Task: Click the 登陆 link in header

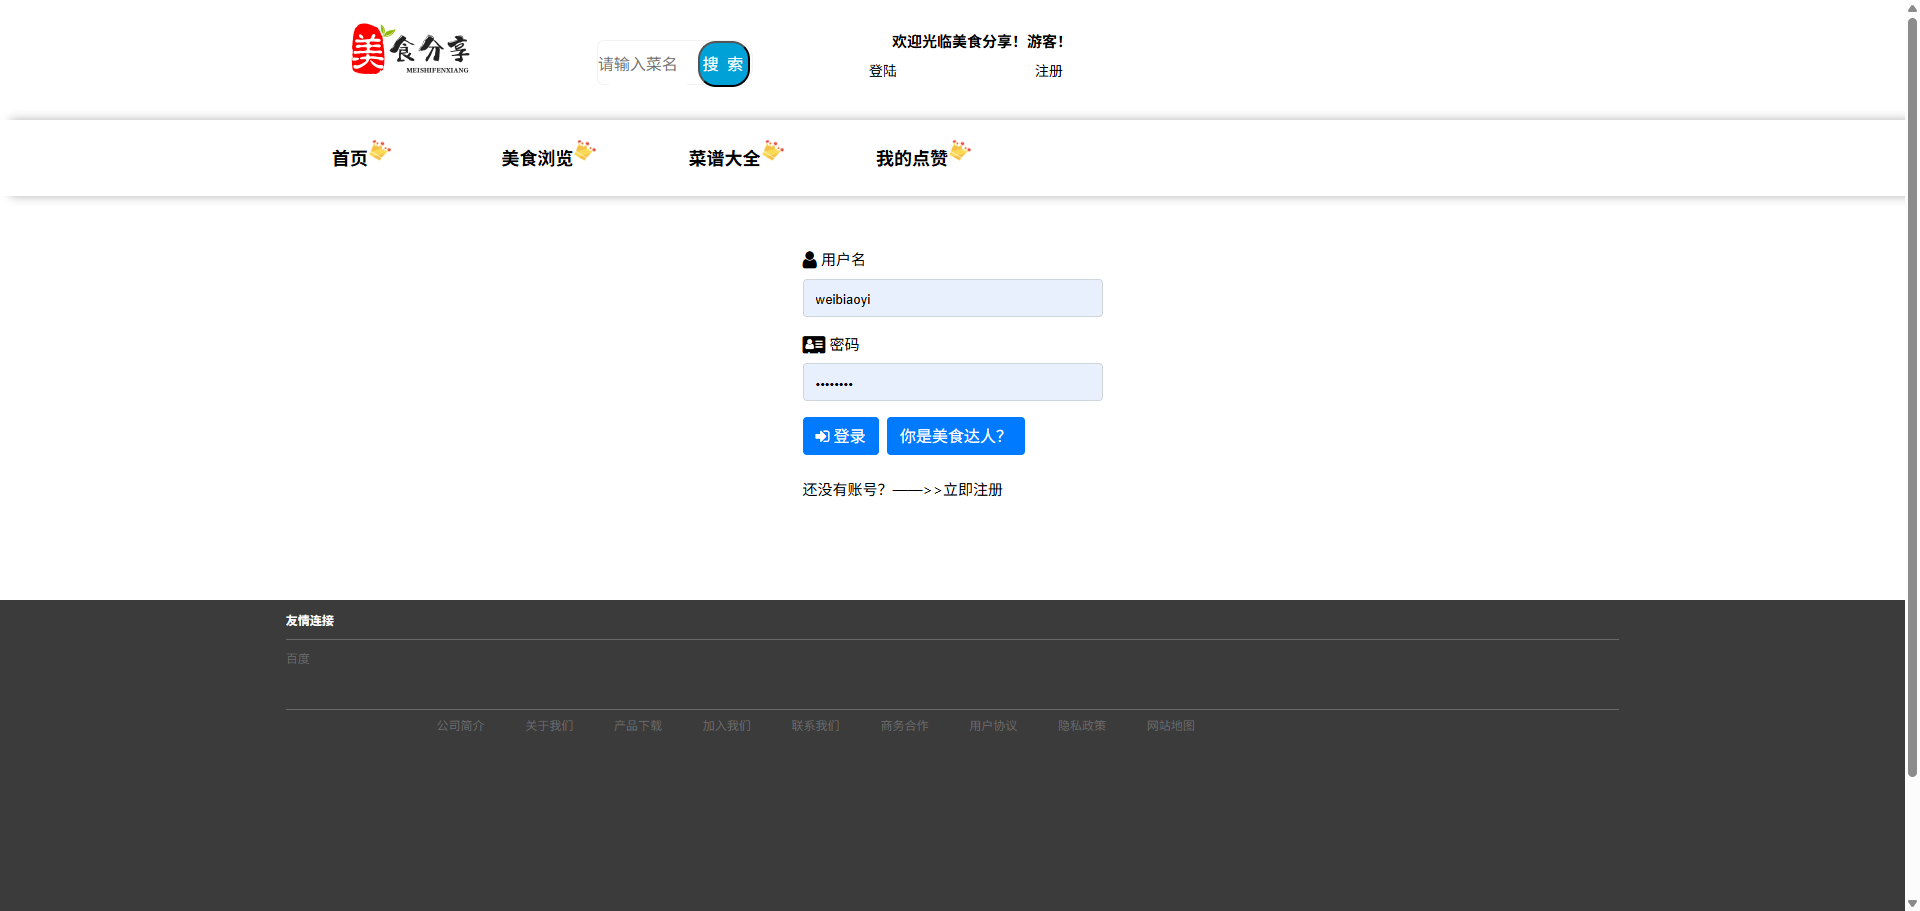Action: pyautogui.click(x=883, y=71)
